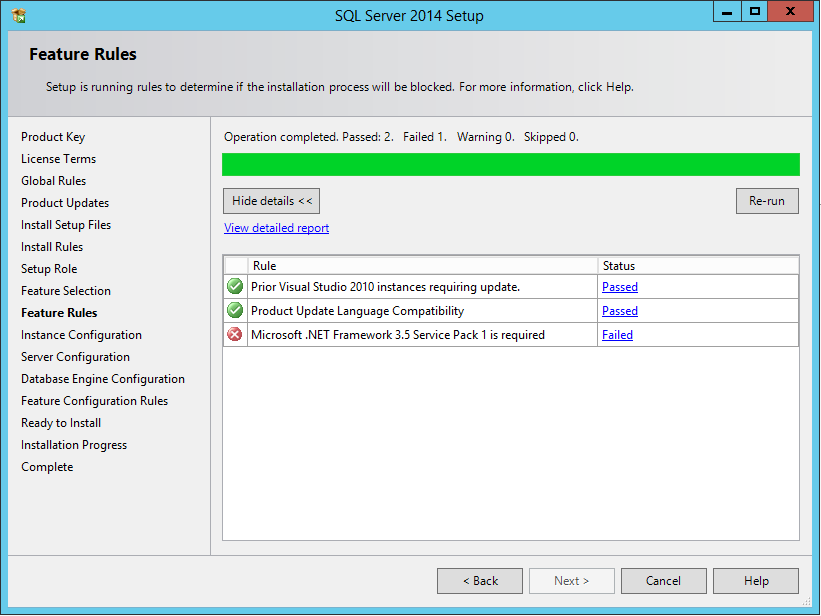The width and height of the screenshot is (821, 616).
Task: Select the bold Feature Rules step
Action: click(59, 313)
